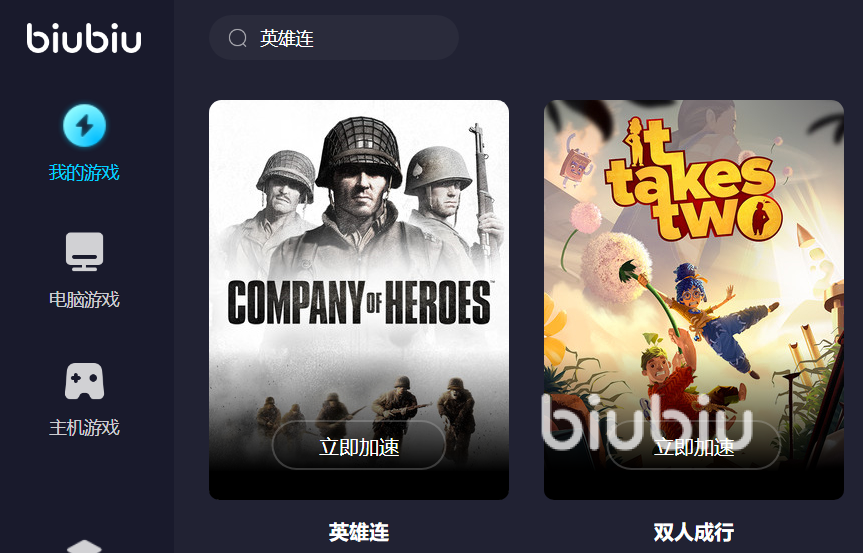
Task: Open the 我的游戏 text label
Action: (84, 172)
